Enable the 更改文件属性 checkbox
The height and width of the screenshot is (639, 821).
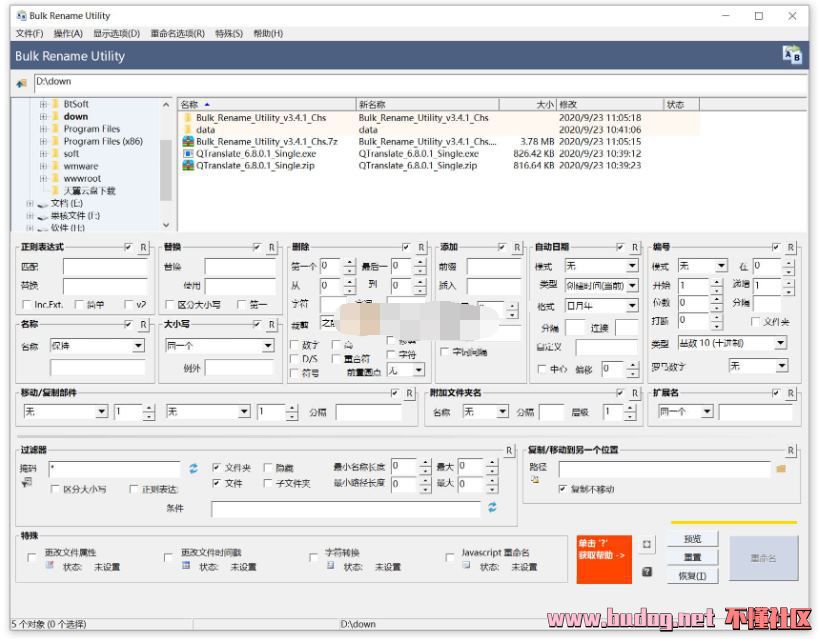tap(32, 557)
